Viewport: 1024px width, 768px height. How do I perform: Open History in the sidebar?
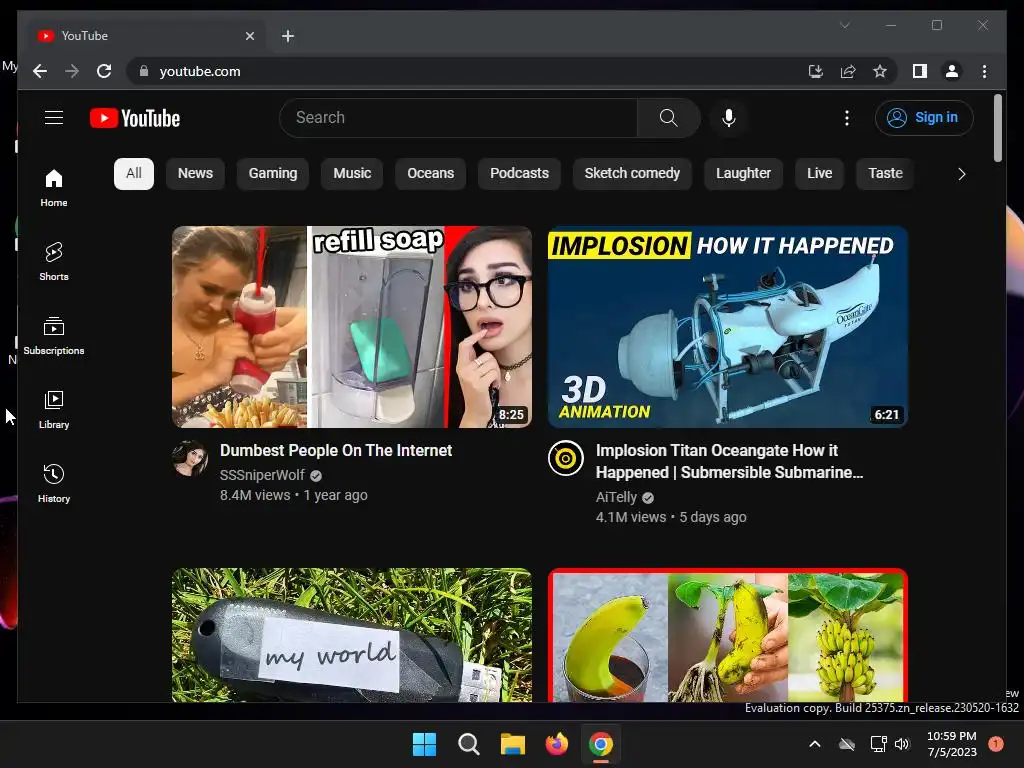54,483
